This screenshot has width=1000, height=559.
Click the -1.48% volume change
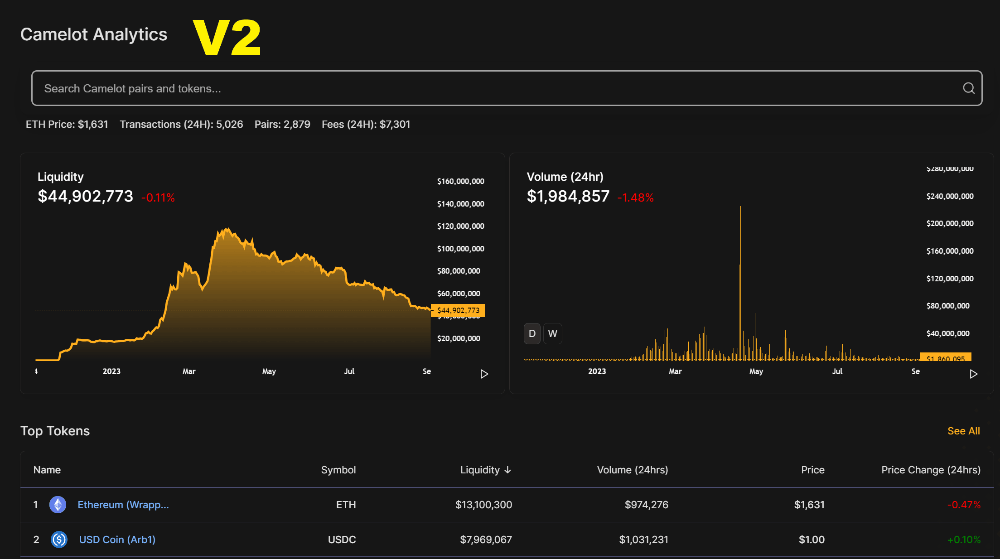pos(635,198)
